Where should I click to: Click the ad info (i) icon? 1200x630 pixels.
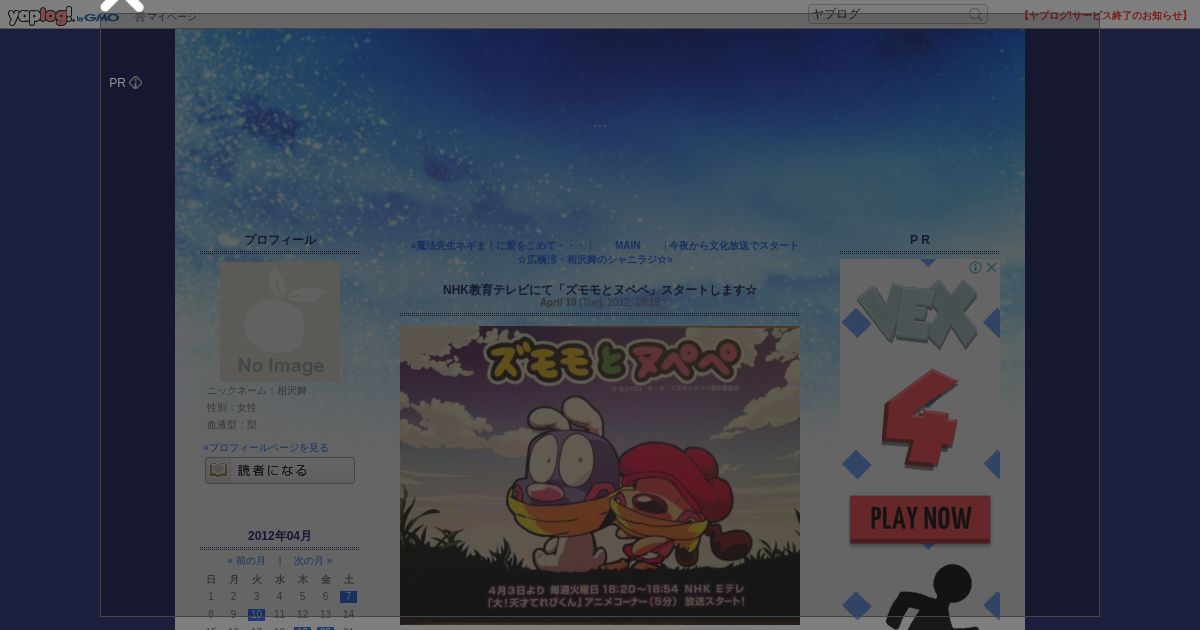pos(976,267)
